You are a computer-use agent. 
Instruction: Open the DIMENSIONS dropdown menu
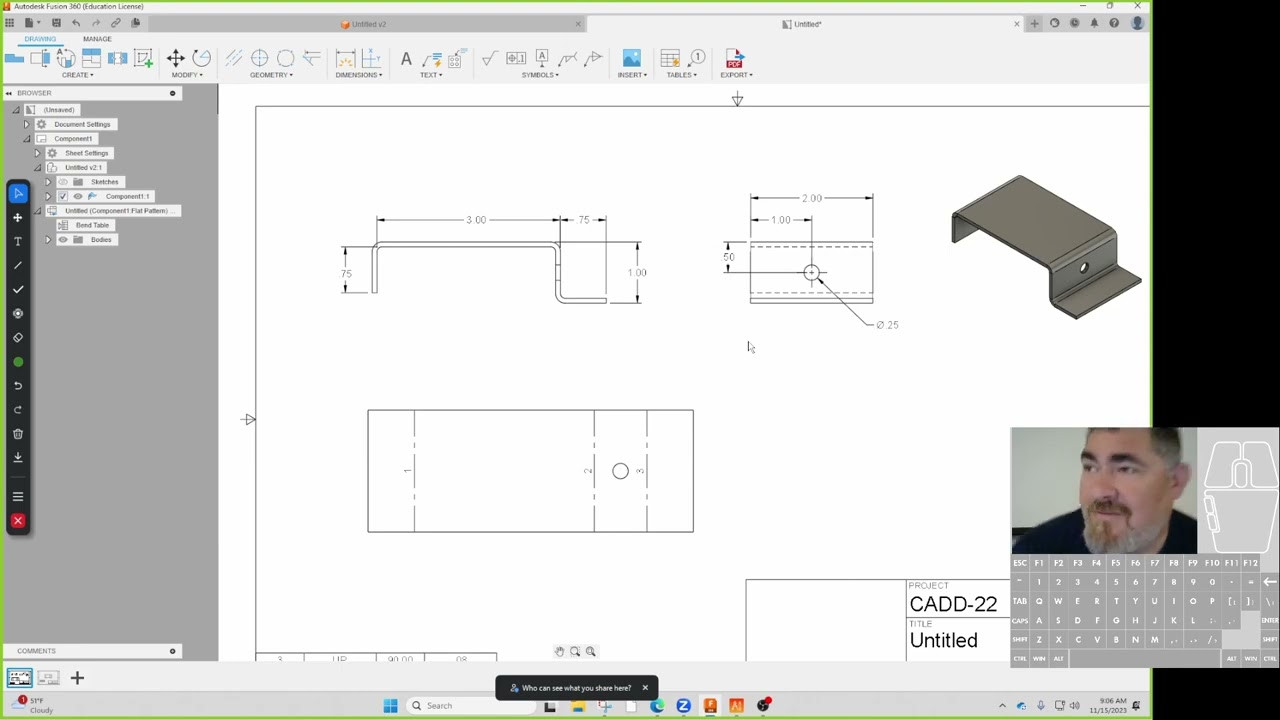coord(359,75)
